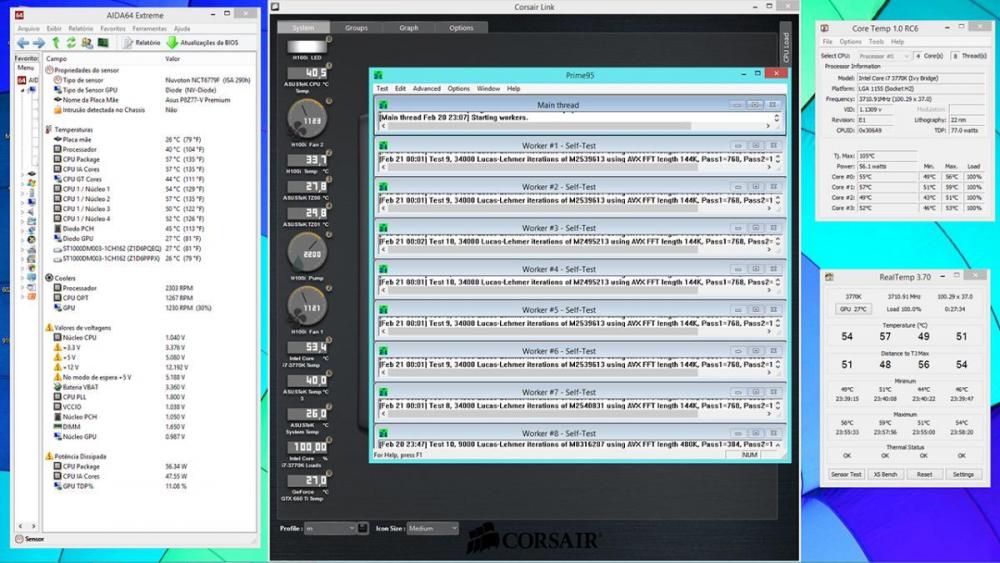Click the Worker #1 window icon

pos(383,145)
